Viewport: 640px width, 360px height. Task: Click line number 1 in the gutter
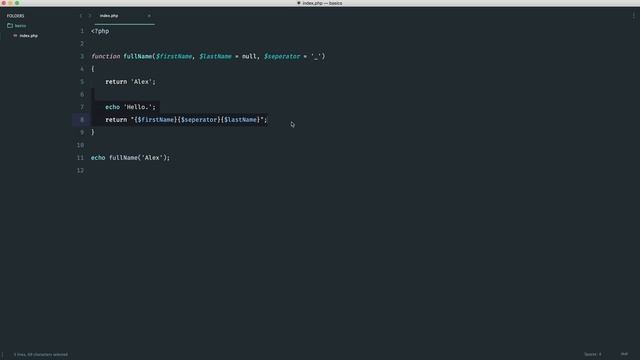pos(82,31)
